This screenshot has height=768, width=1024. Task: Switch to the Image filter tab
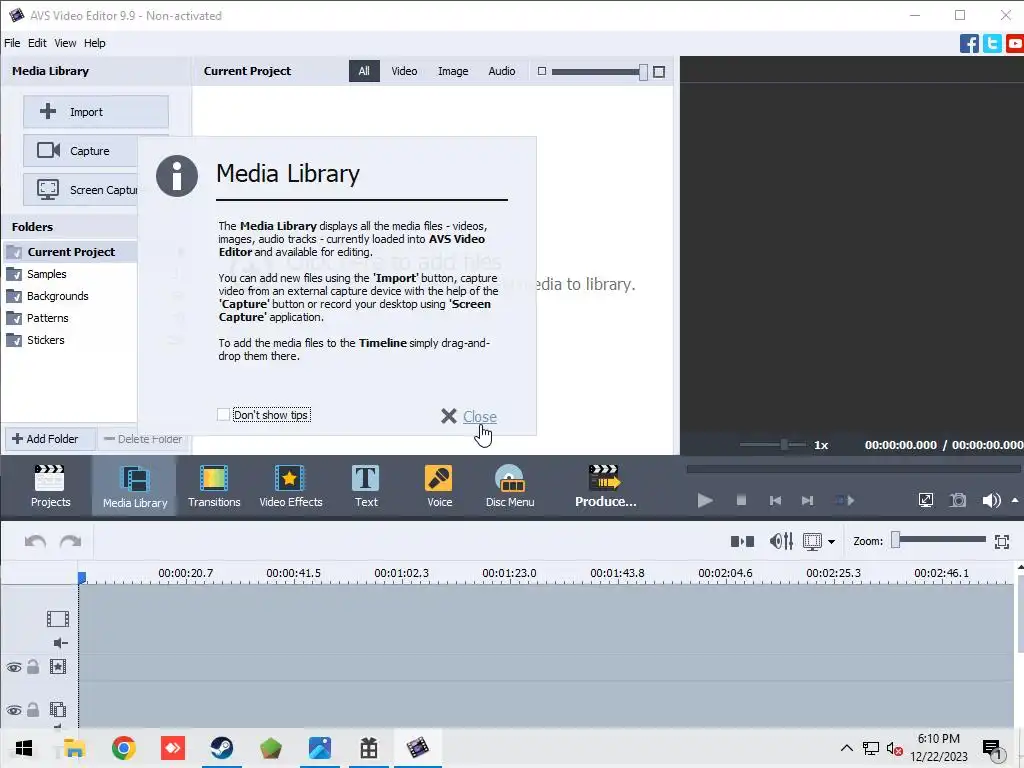(453, 71)
